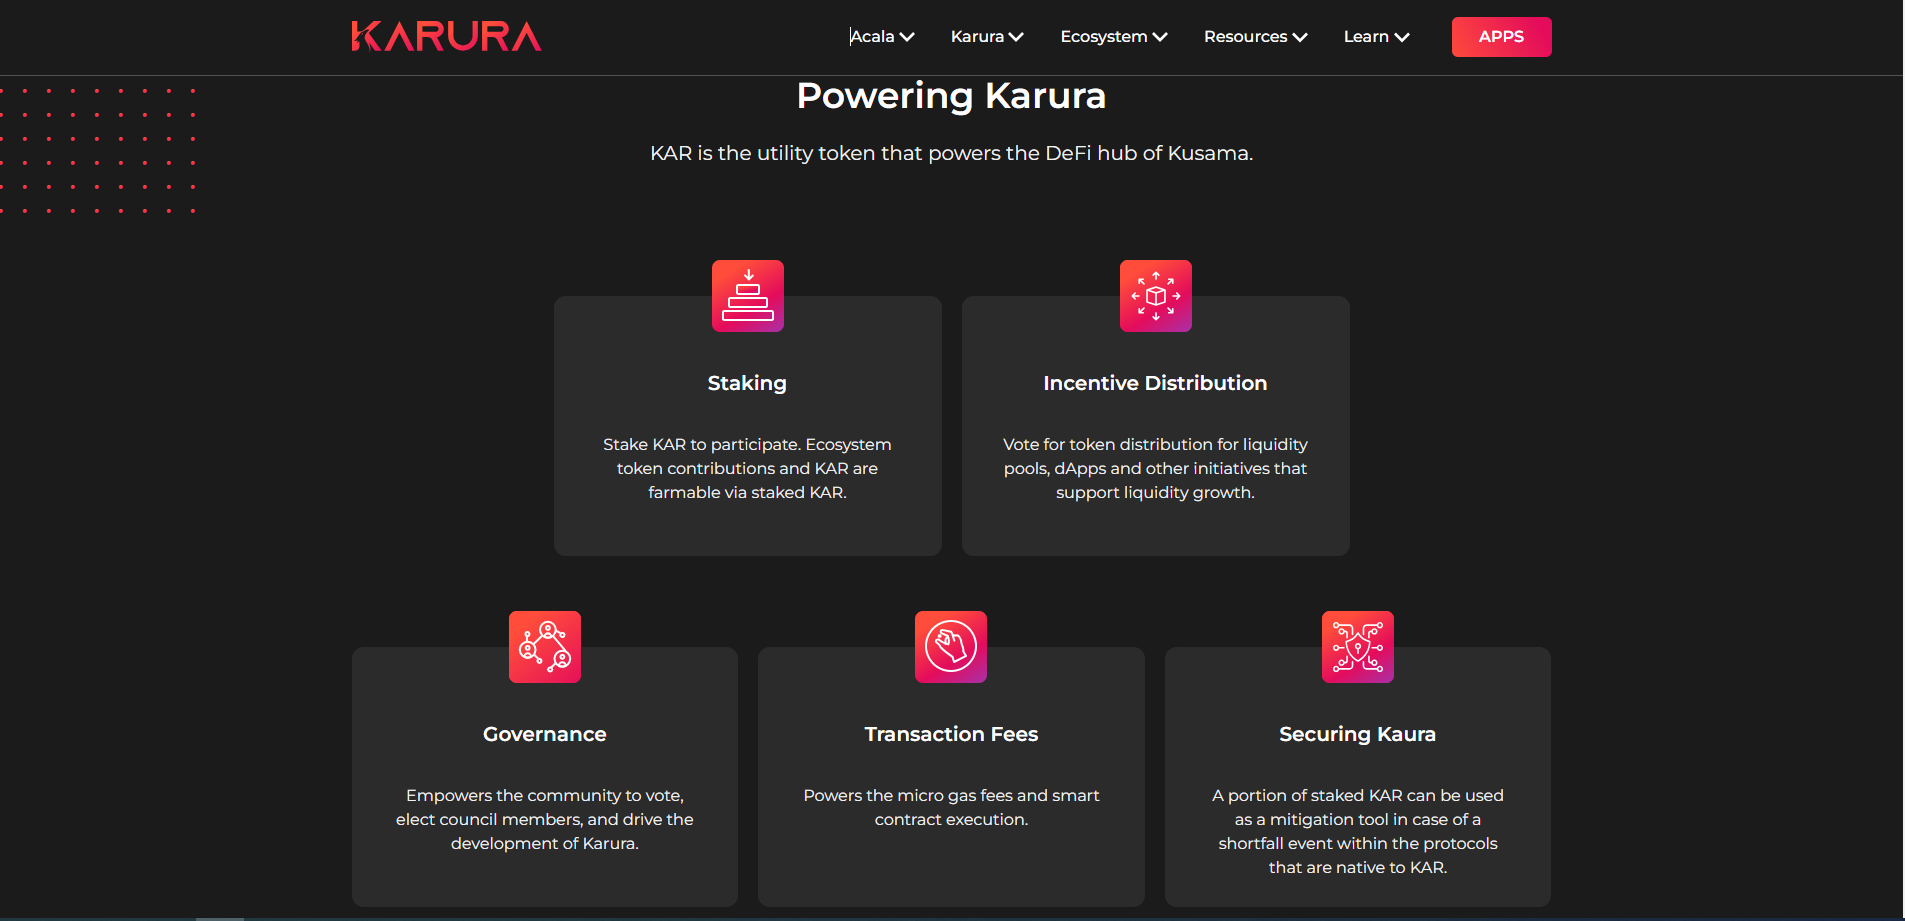Click chevron arrow next to Acala
This screenshot has width=1905, height=921.
[907, 37]
